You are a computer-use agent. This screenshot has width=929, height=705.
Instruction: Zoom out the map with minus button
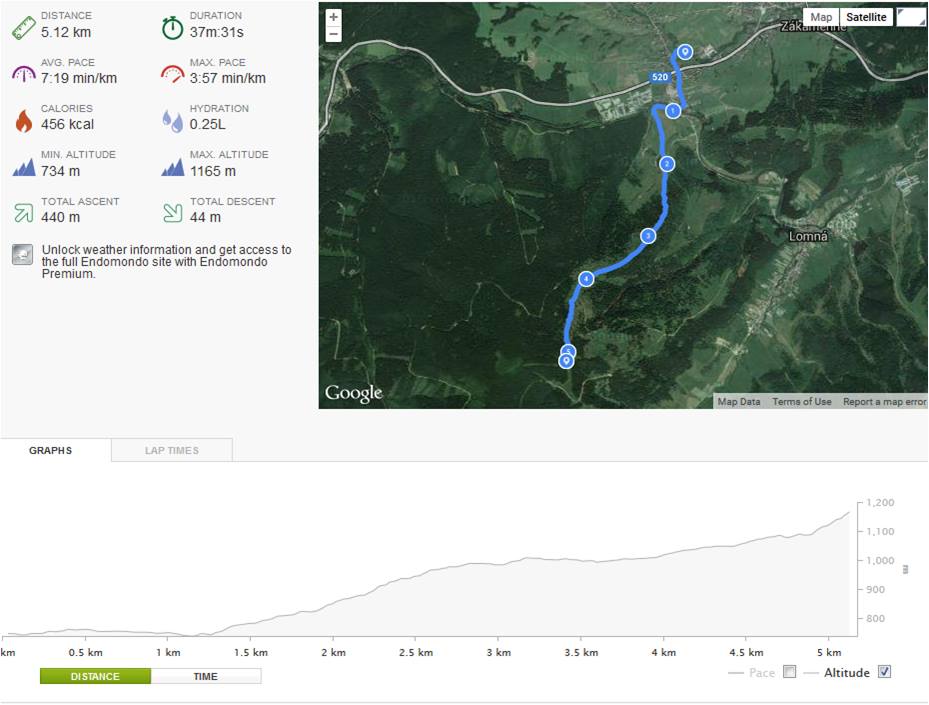(334, 34)
